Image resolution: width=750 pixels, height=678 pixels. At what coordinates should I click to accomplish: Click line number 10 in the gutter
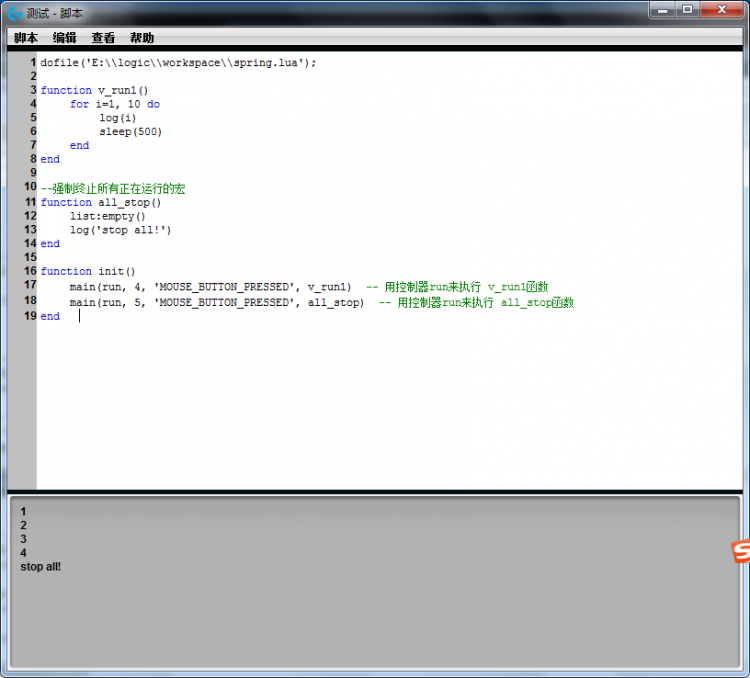coord(30,187)
